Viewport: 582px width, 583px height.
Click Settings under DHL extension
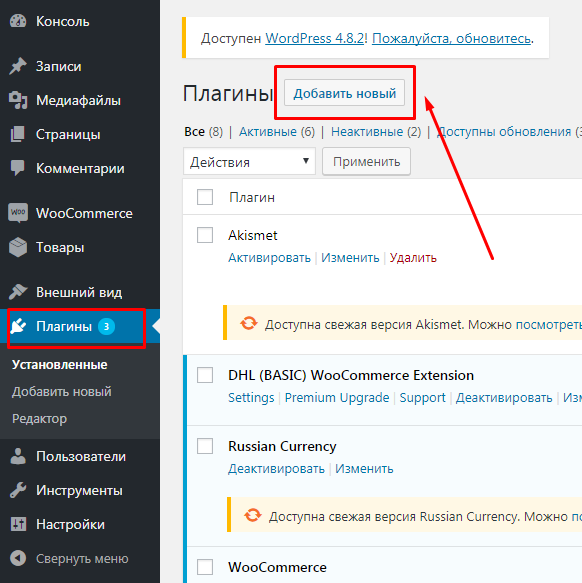coord(251,397)
